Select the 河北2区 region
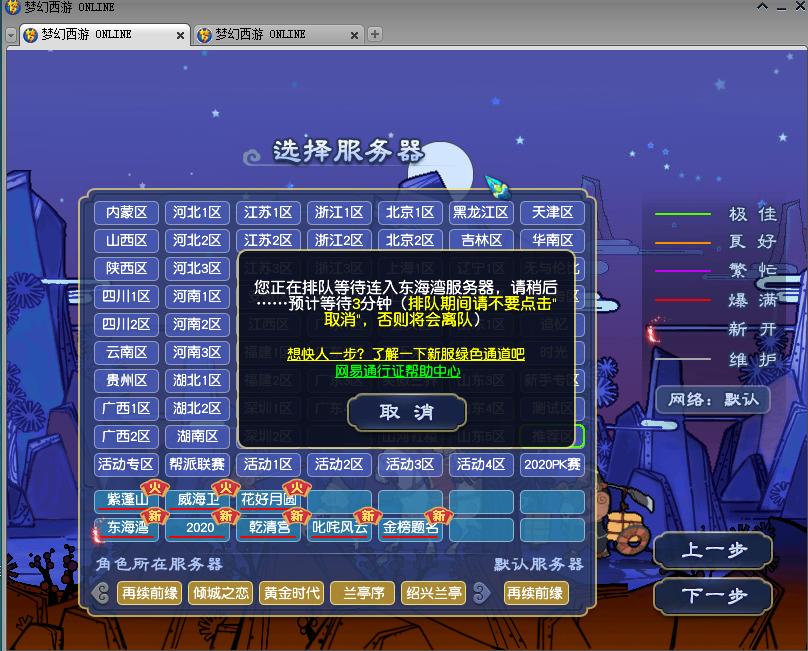The width and height of the screenshot is (808, 651). pos(197,240)
